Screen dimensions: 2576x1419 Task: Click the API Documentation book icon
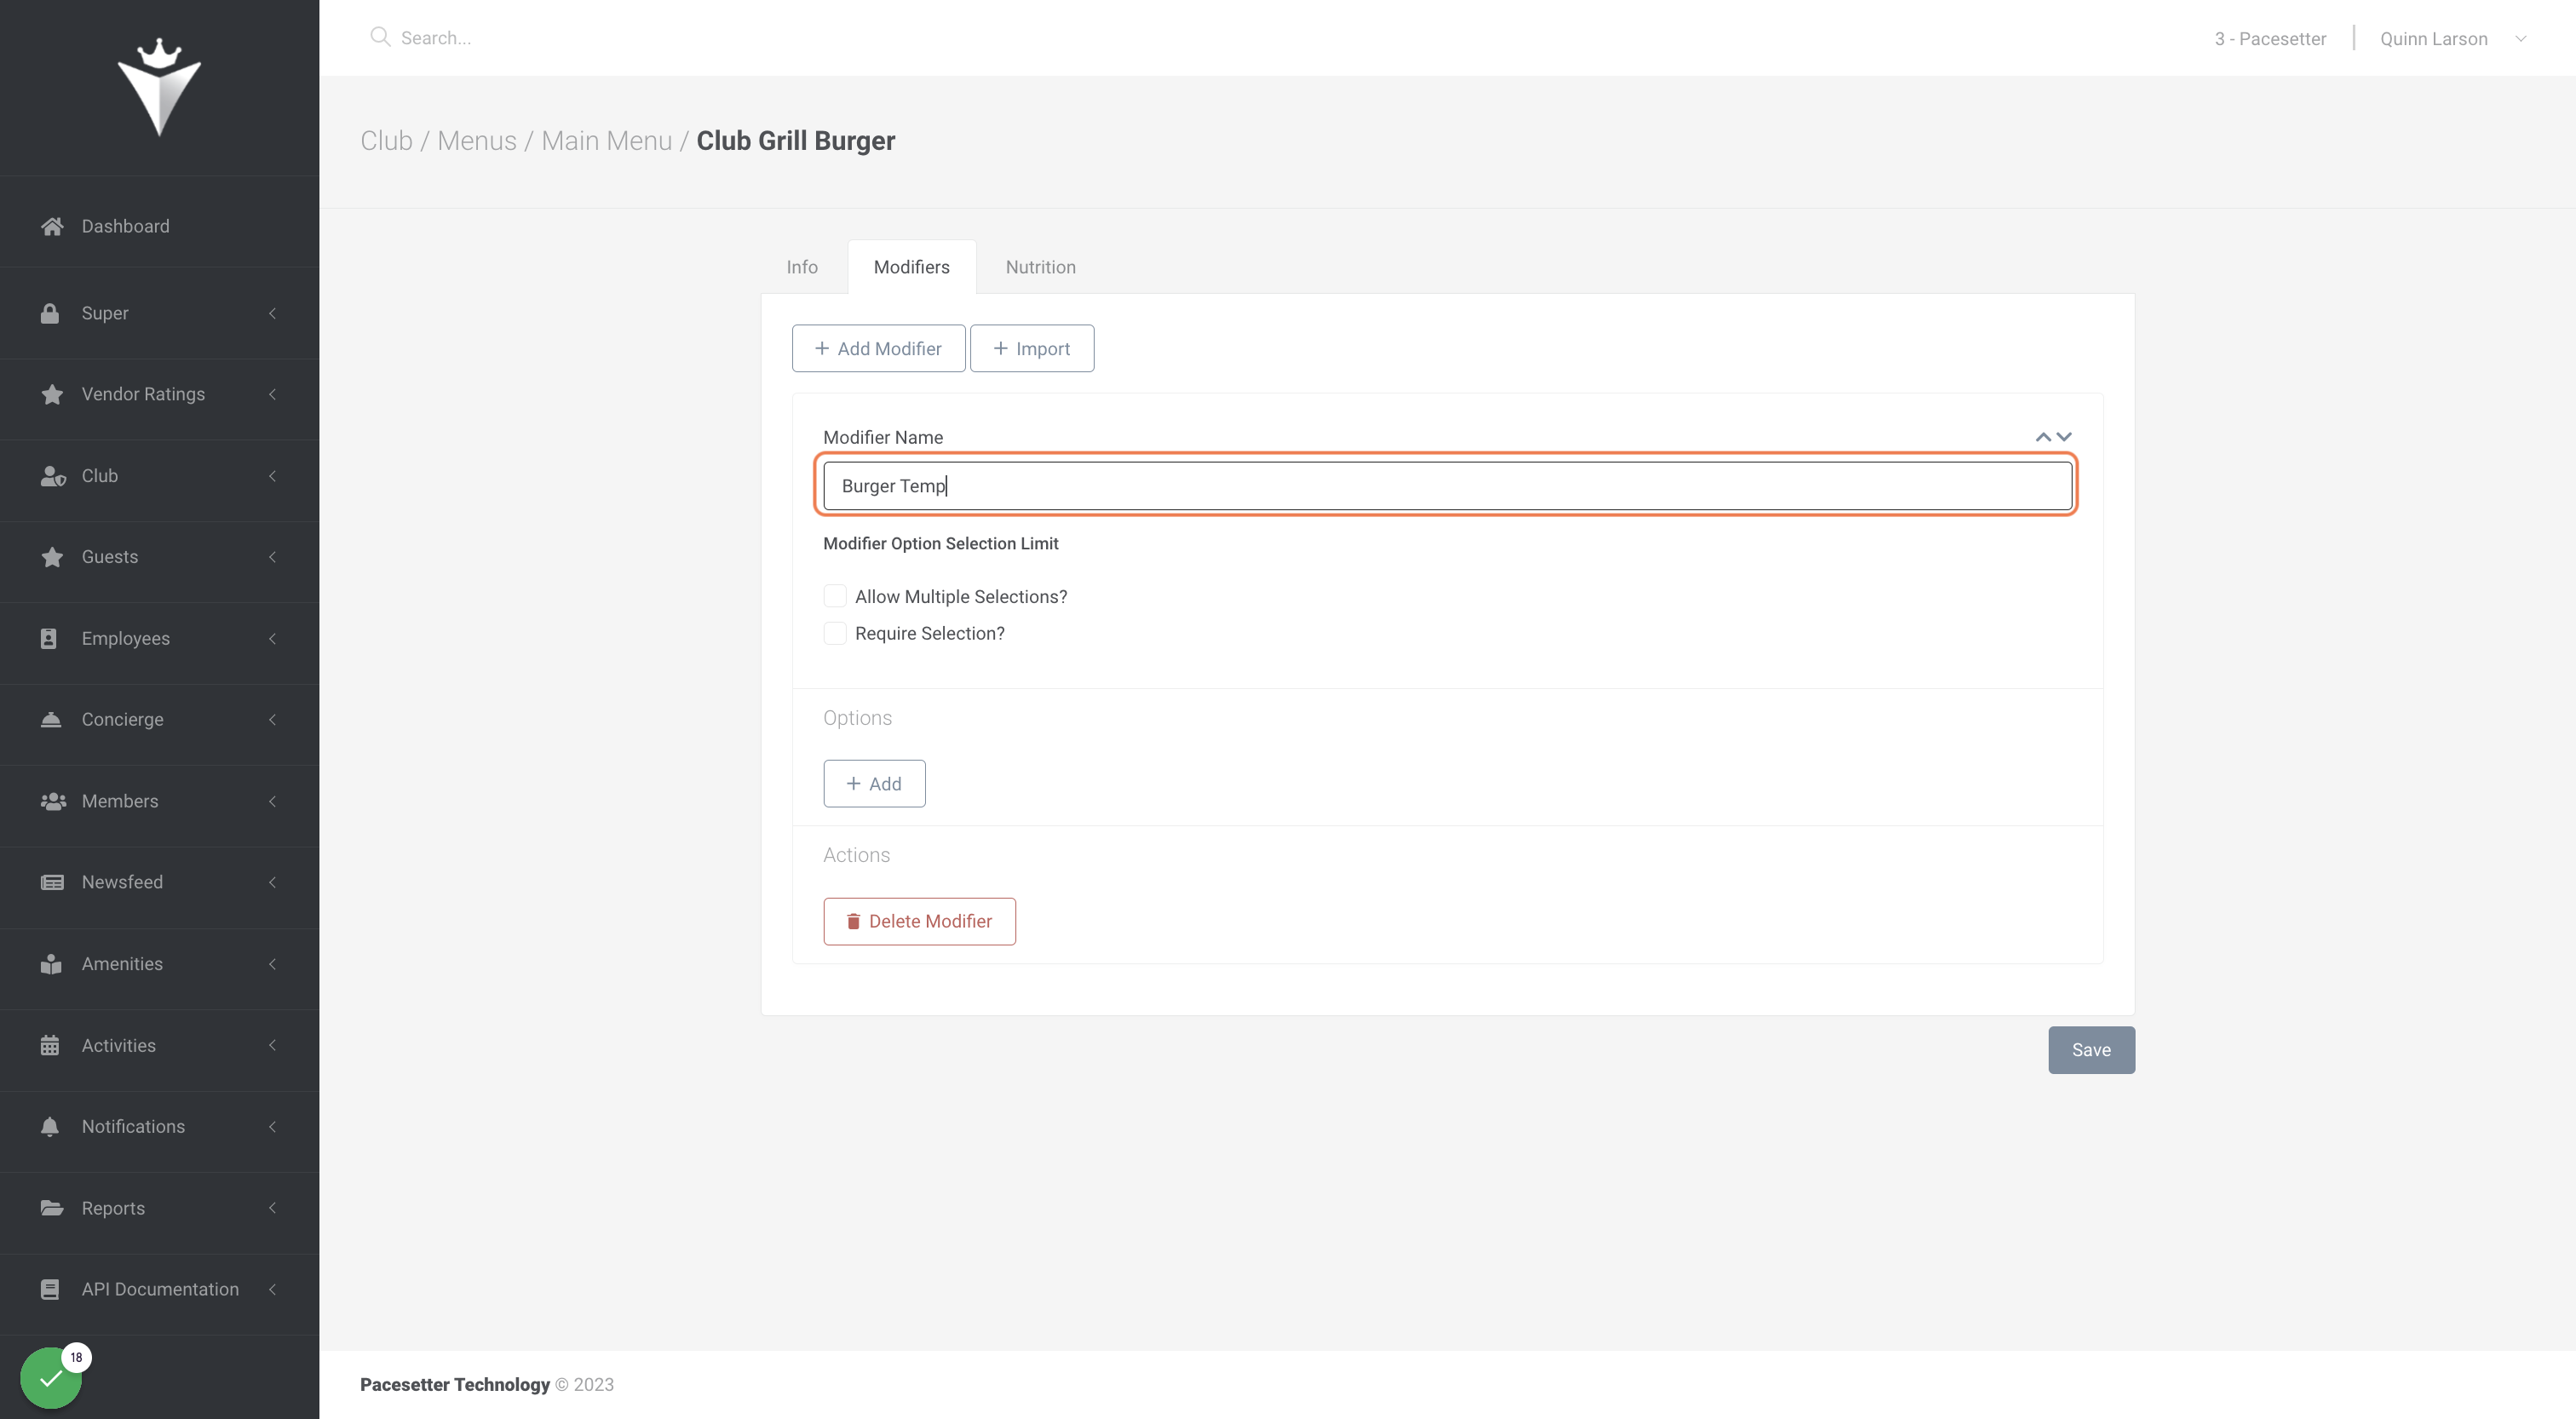[x=50, y=1289]
